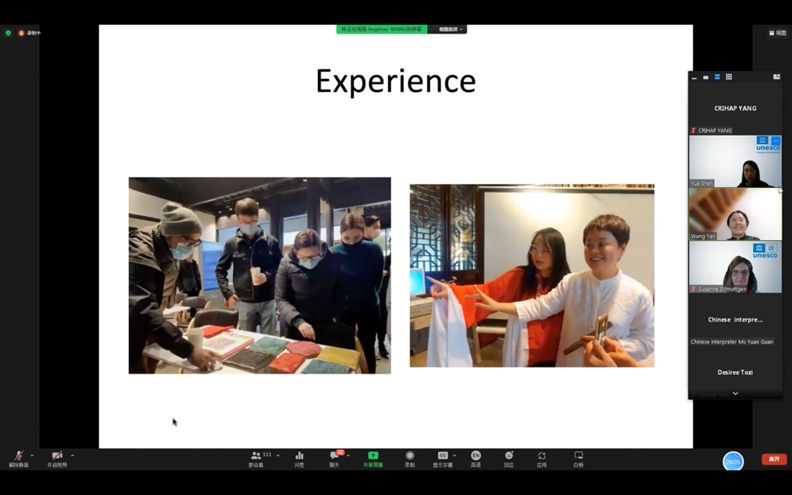Open the apps icon in toolbar

[541, 459]
